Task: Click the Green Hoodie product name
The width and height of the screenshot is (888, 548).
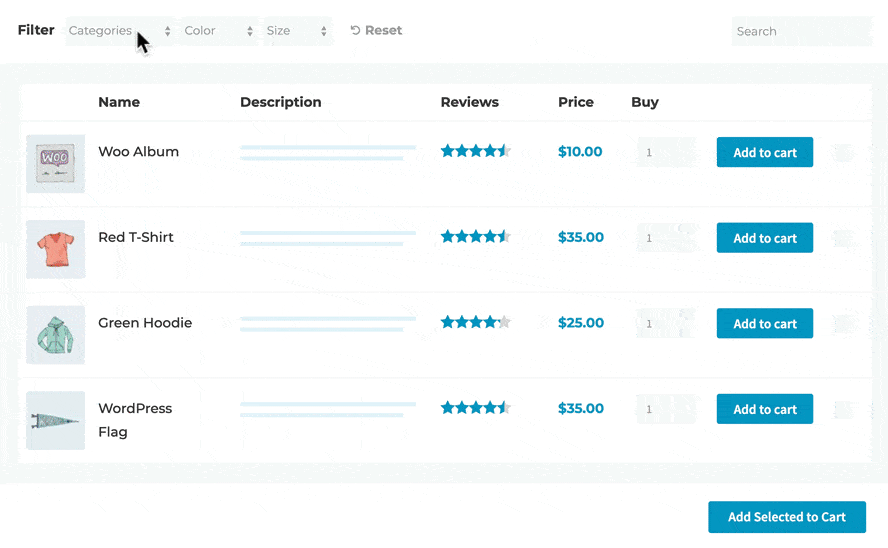Action: 145,323
